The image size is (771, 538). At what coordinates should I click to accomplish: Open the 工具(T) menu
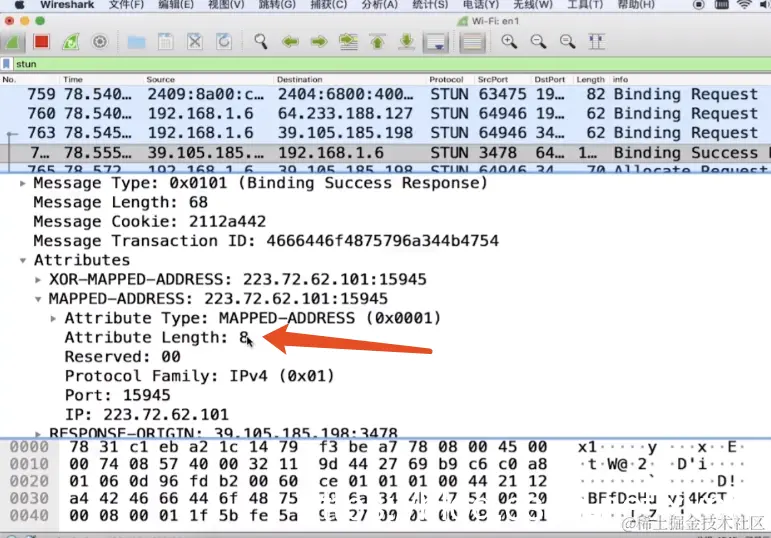[x=585, y=5]
